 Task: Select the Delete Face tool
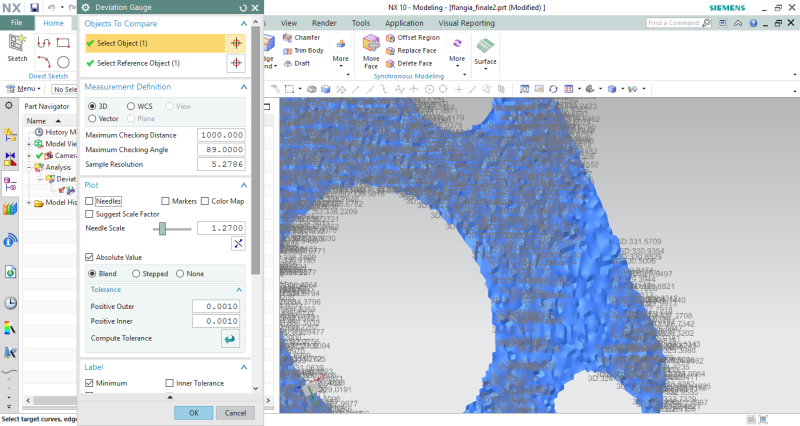[x=409, y=63]
